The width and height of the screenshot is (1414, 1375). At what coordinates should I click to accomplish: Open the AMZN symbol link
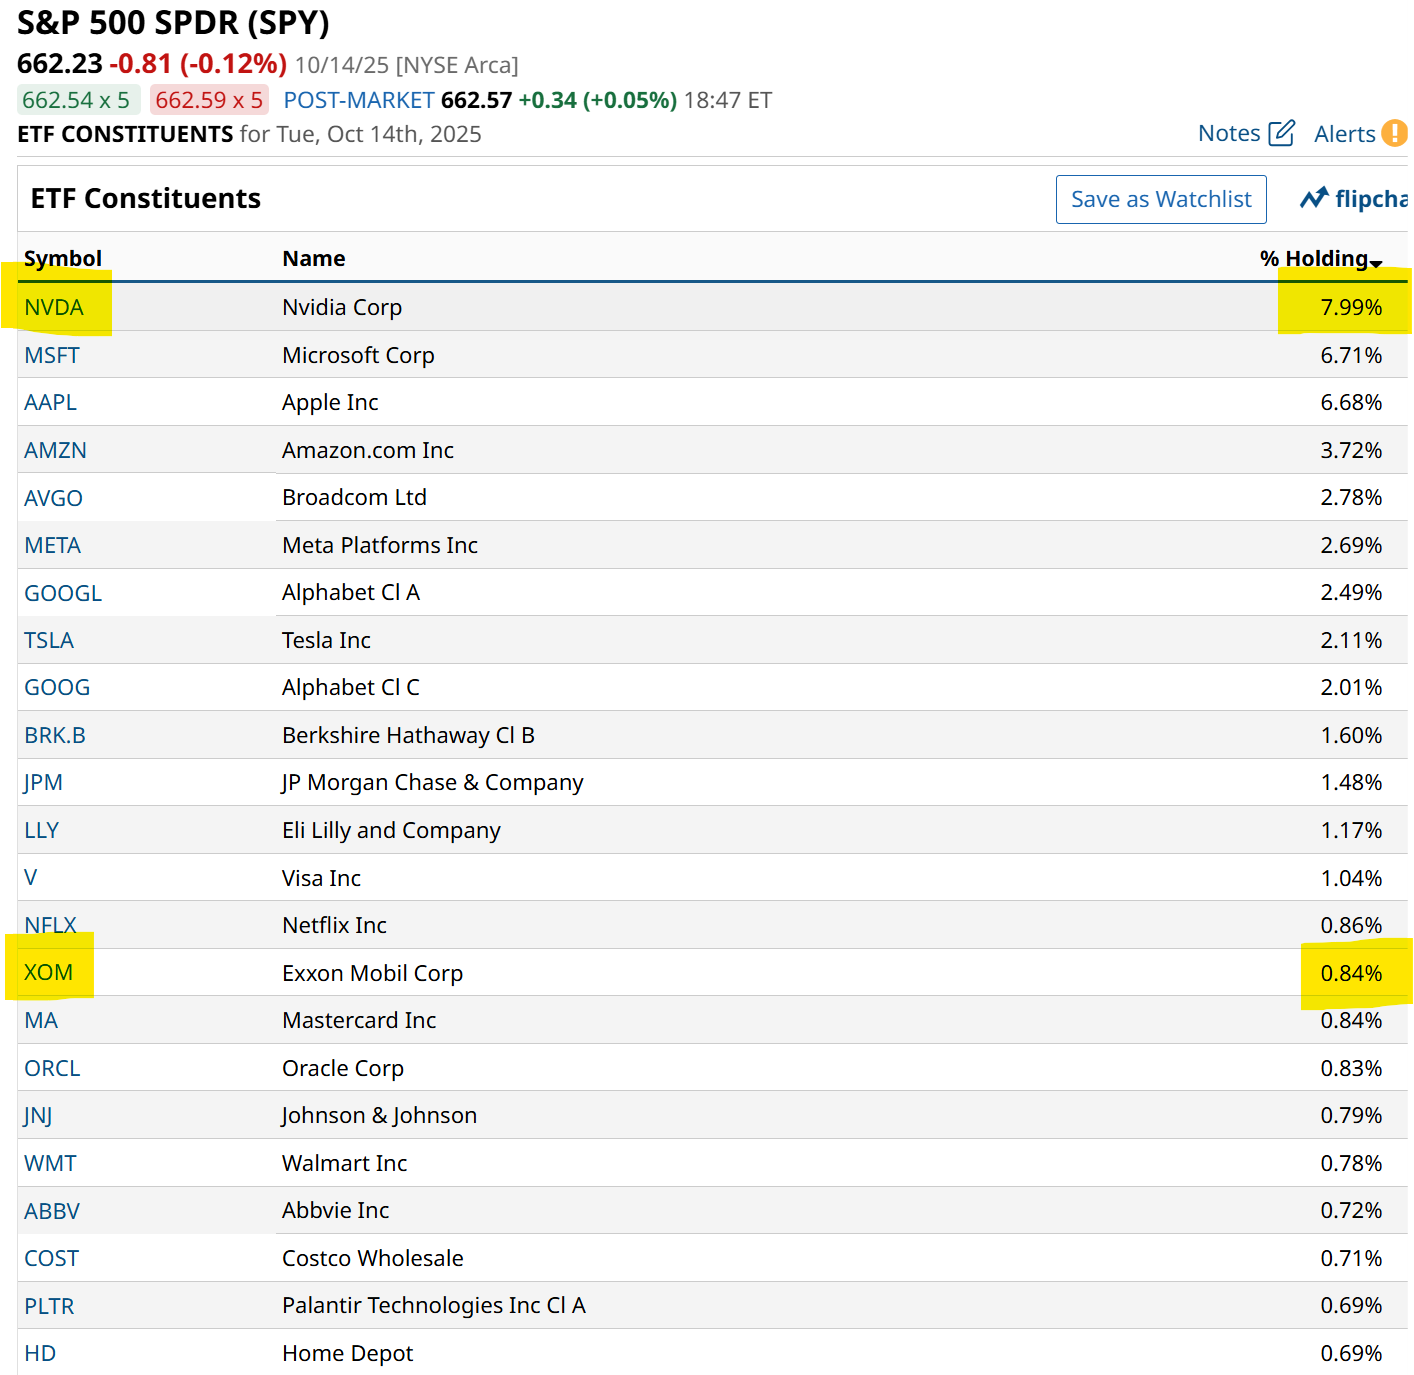(x=55, y=450)
